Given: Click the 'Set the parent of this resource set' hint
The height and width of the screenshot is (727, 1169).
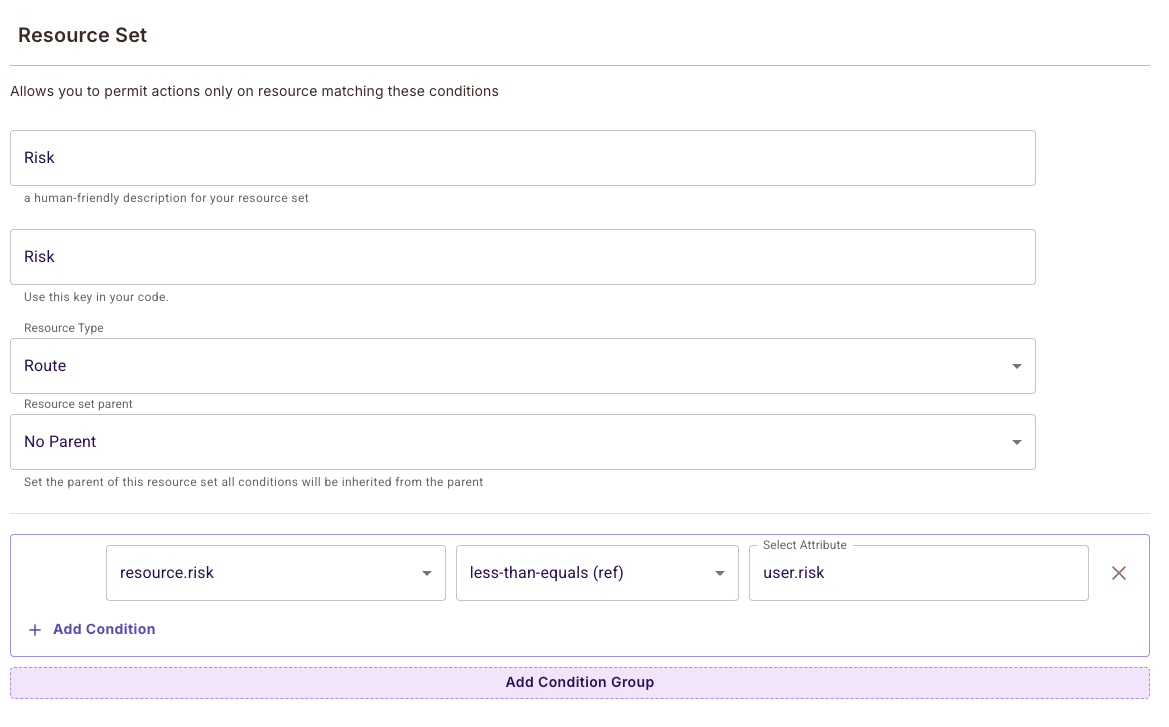Looking at the screenshot, I should (x=253, y=482).
